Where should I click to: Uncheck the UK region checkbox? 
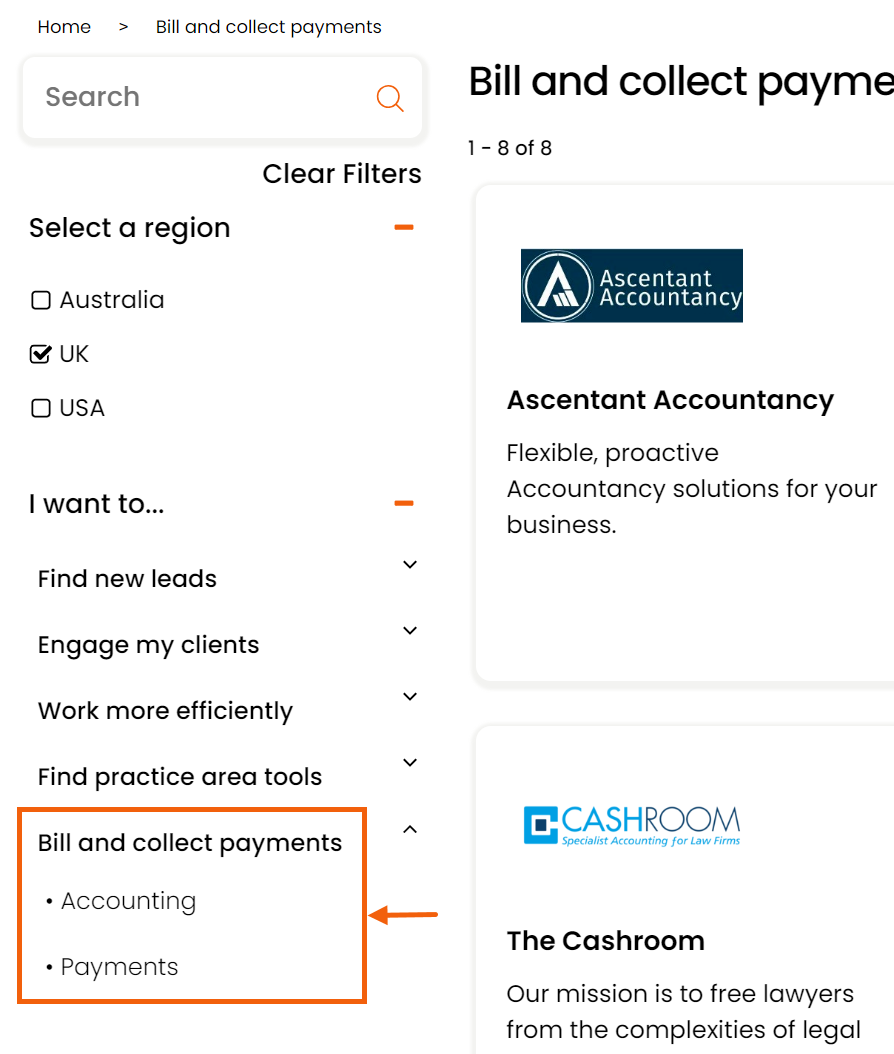point(40,354)
